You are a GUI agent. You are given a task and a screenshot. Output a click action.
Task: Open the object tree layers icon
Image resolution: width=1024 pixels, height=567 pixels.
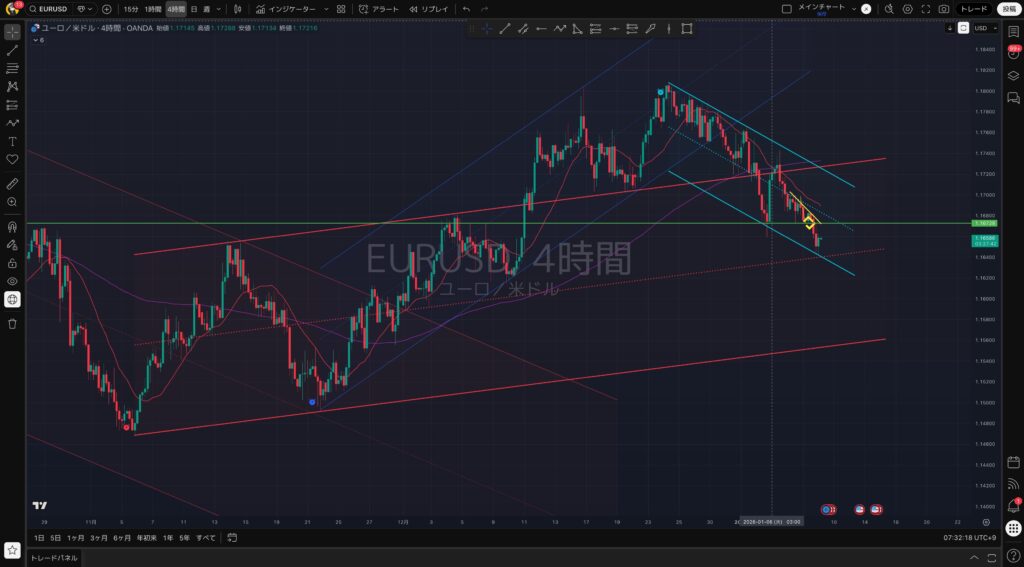[1013, 76]
